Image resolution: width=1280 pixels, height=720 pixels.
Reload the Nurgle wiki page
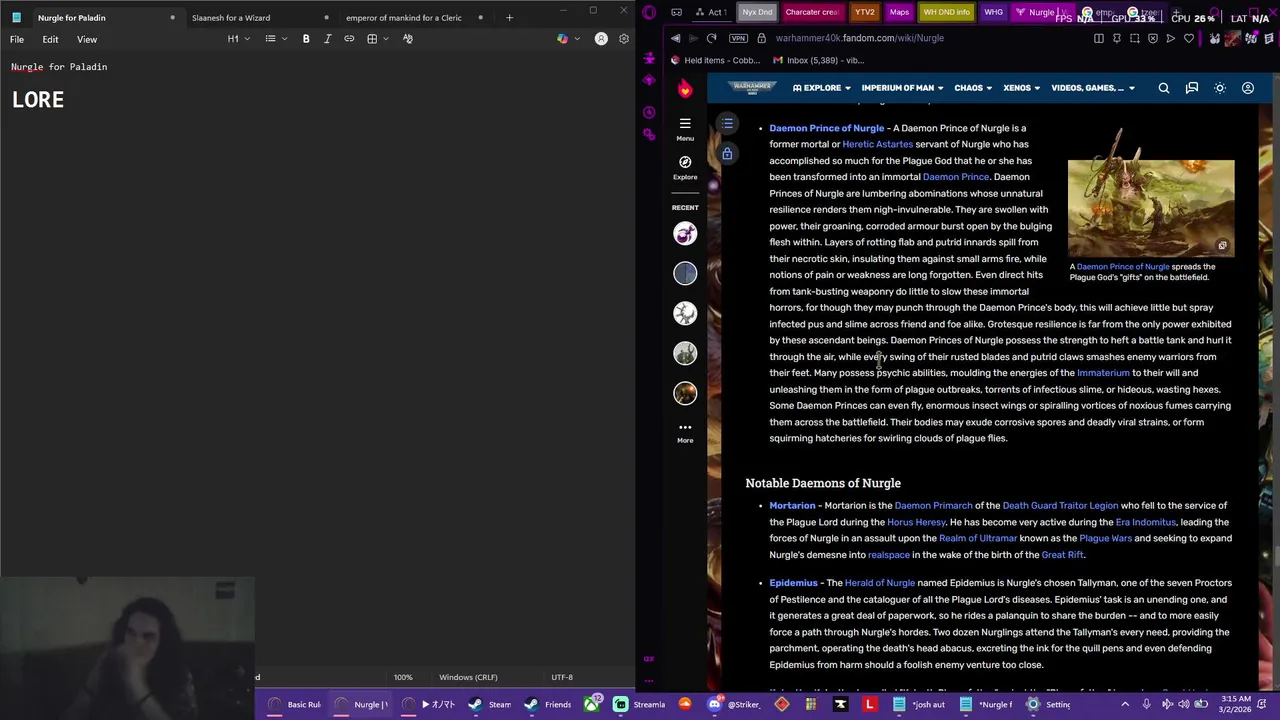pos(711,38)
